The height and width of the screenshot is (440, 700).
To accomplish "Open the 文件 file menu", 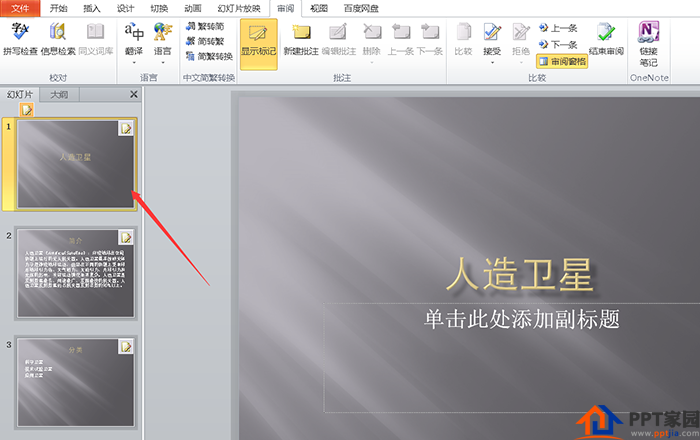I will 20,8.
